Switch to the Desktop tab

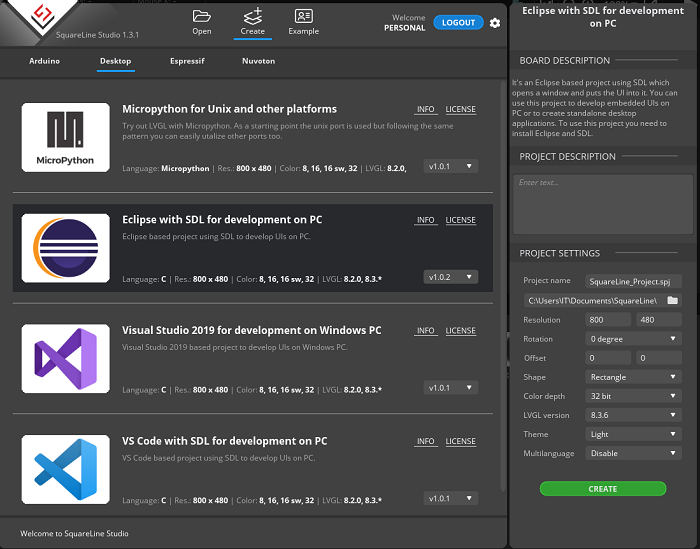116,61
